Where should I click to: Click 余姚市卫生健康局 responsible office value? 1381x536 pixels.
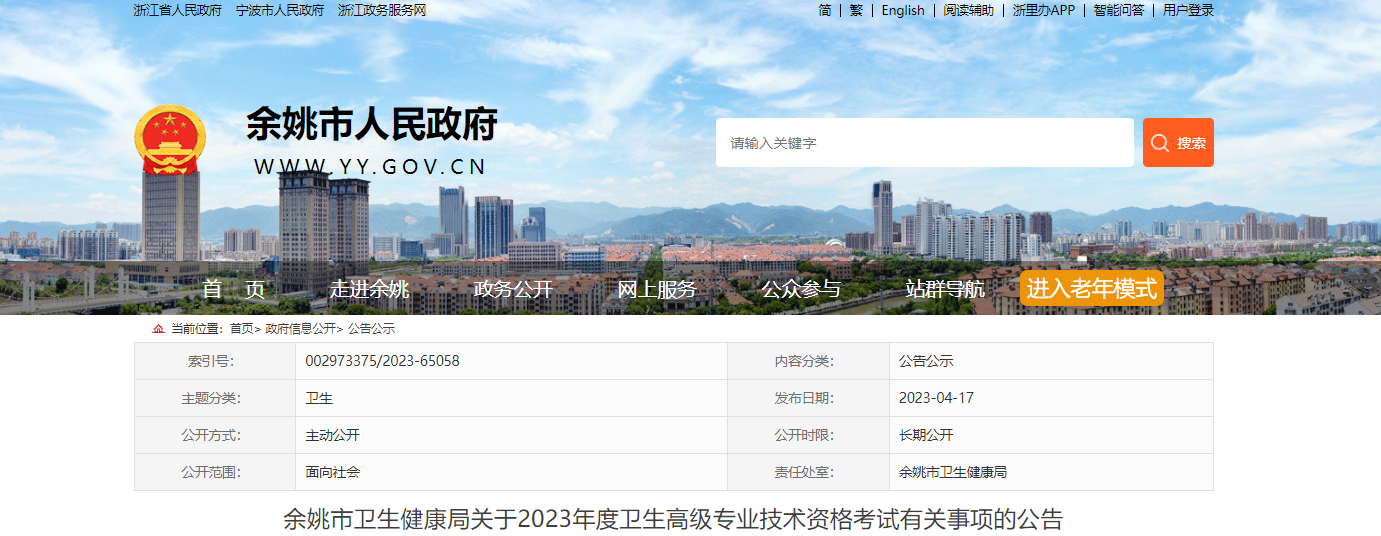coord(953,472)
